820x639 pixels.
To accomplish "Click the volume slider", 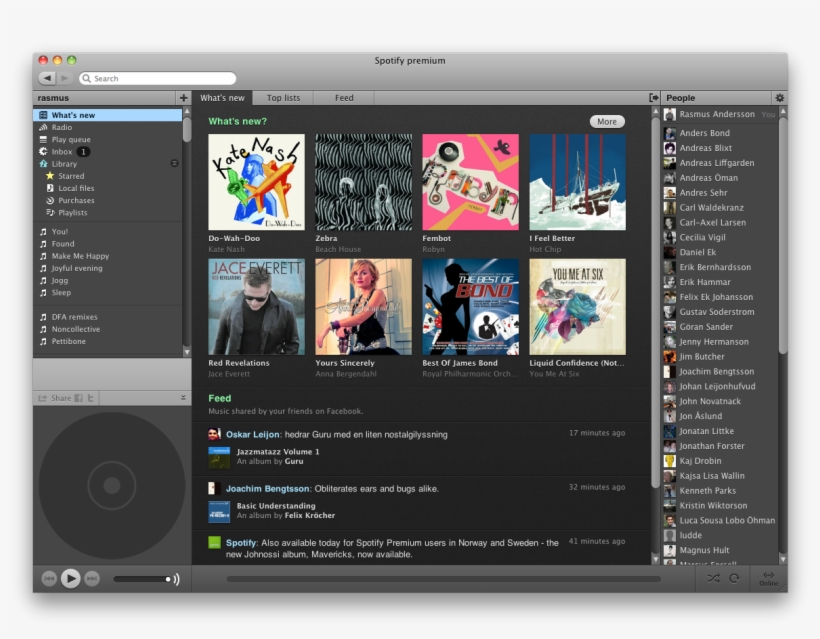I will 142,579.
